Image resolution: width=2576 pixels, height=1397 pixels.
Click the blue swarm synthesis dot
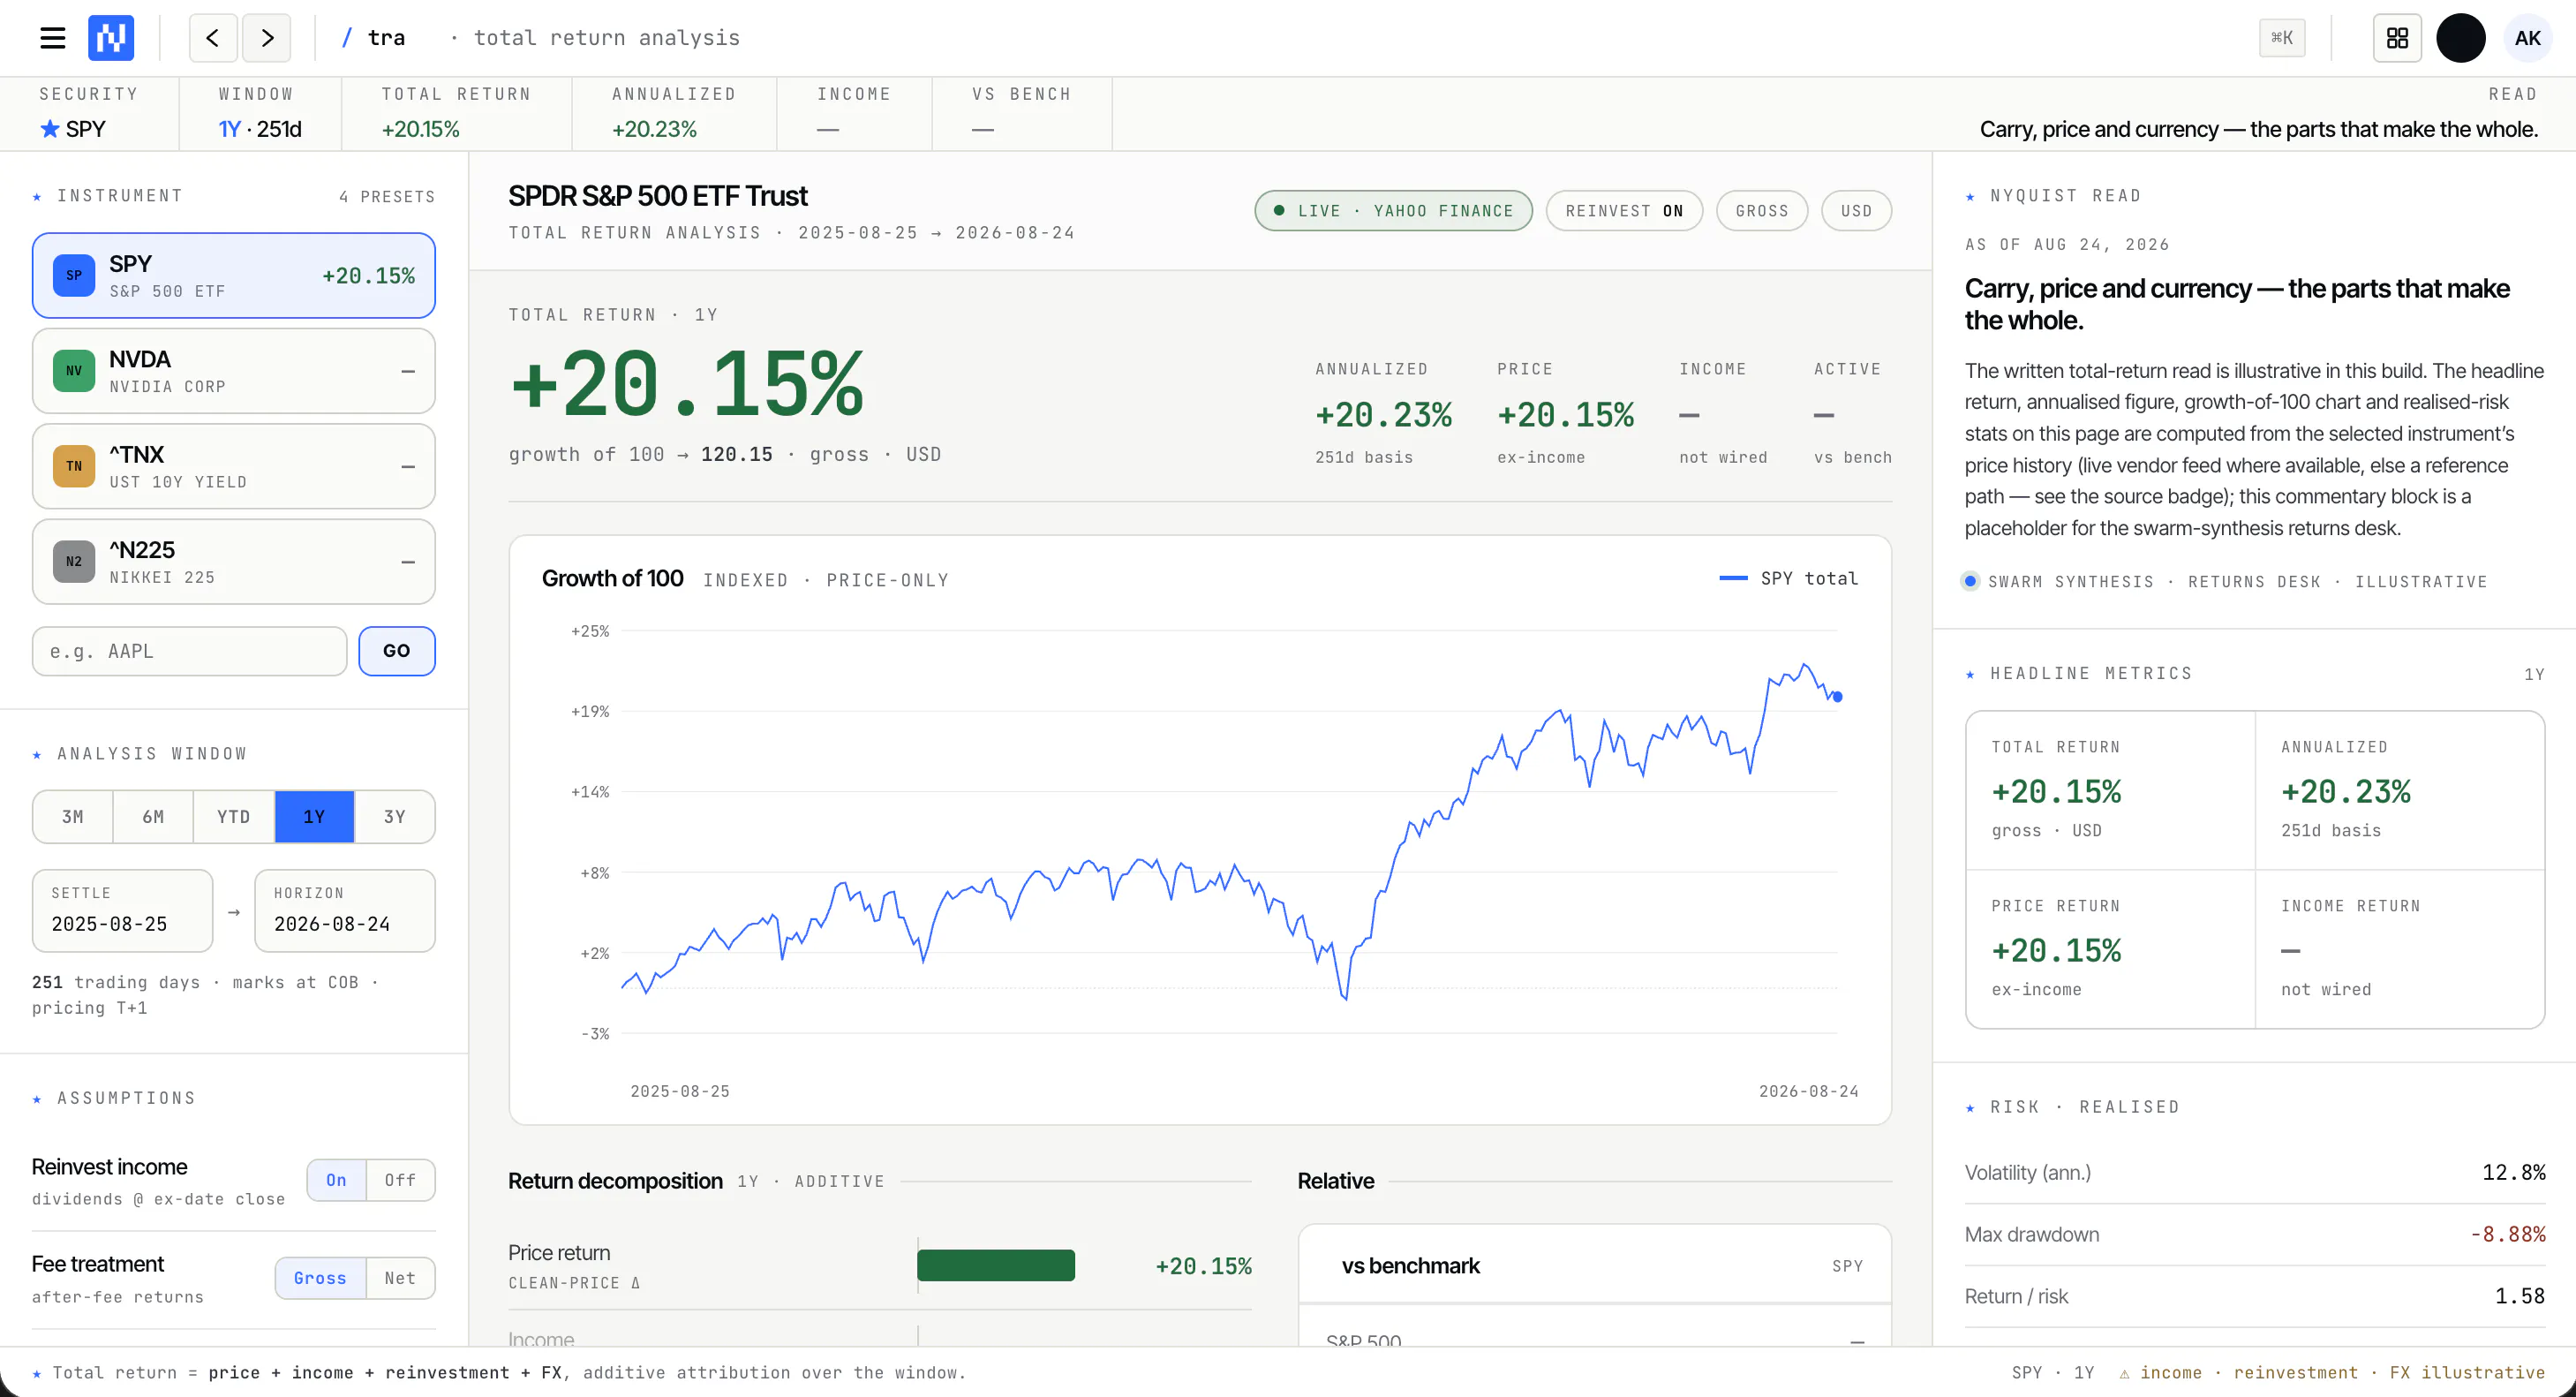[1970, 581]
